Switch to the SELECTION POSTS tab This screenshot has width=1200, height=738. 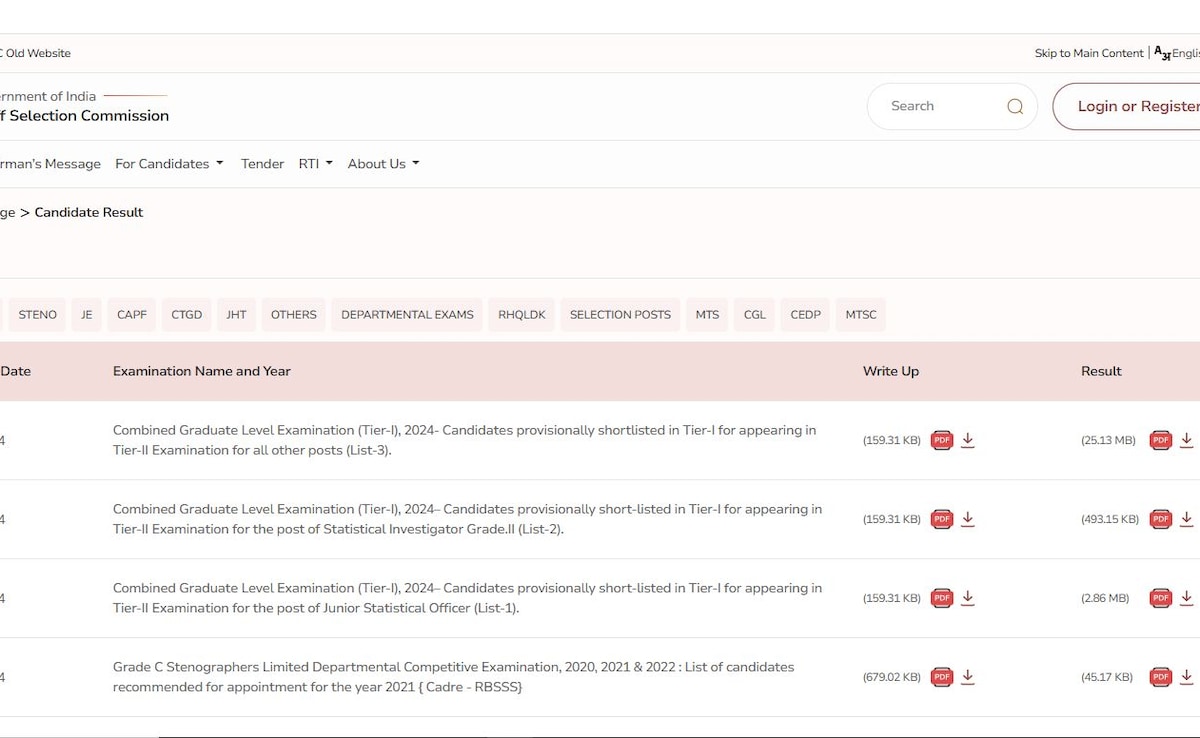[x=620, y=315]
